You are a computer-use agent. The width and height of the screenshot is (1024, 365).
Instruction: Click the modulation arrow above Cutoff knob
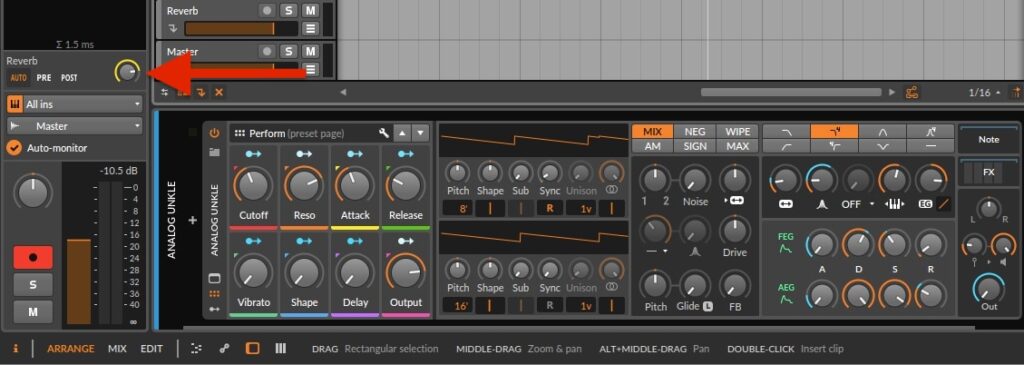click(x=254, y=154)
